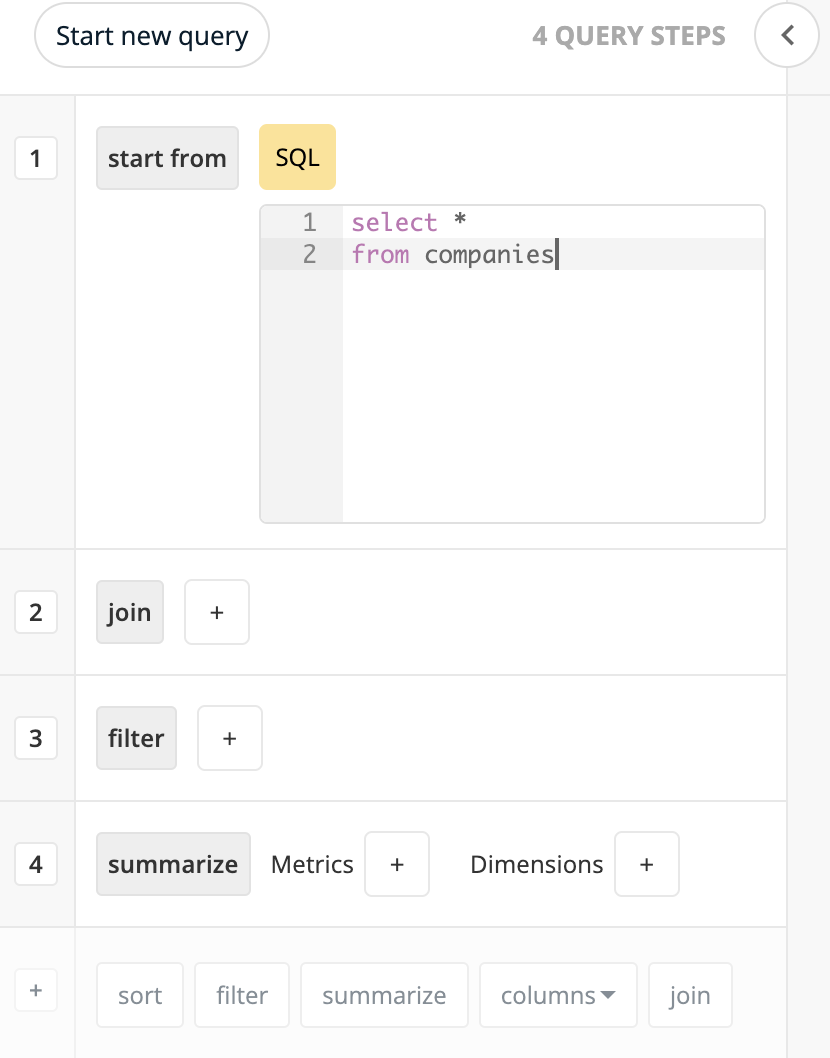This screenshot has height=1058, width=830.
Task: Add a new filter step below
Action: (x=242, y=995)
